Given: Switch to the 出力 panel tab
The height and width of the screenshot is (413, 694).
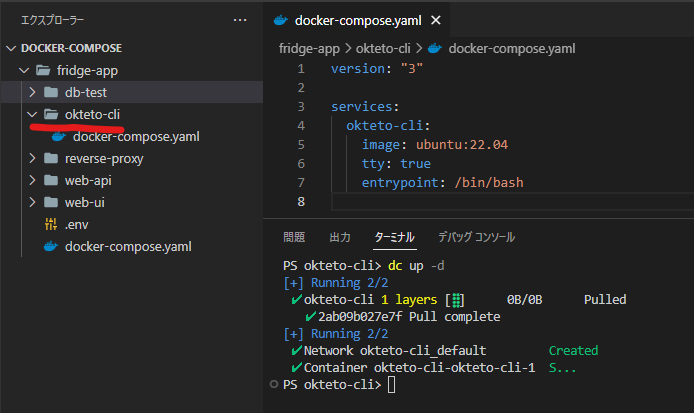Looking at the screenshot, I should (x=340, y=237).
